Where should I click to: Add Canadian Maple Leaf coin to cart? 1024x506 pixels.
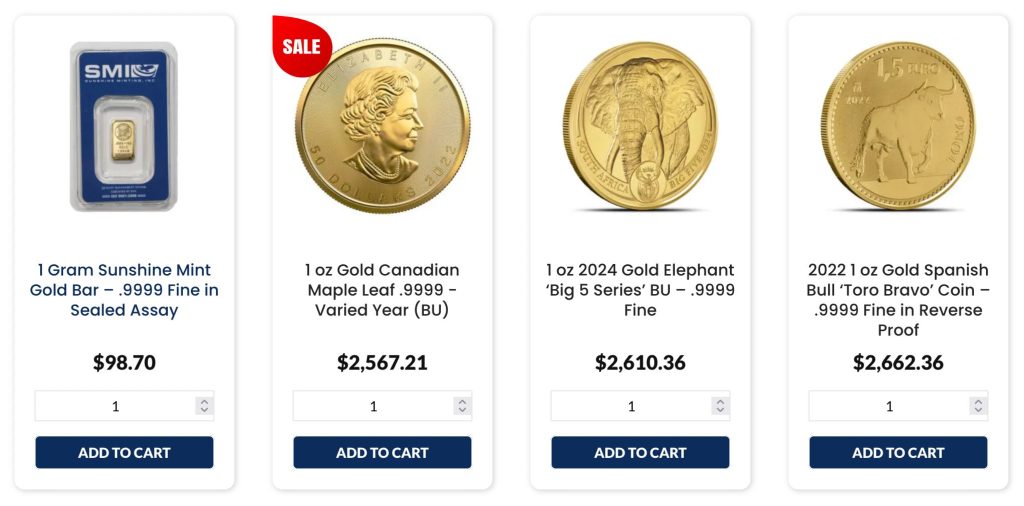(382, 452)
